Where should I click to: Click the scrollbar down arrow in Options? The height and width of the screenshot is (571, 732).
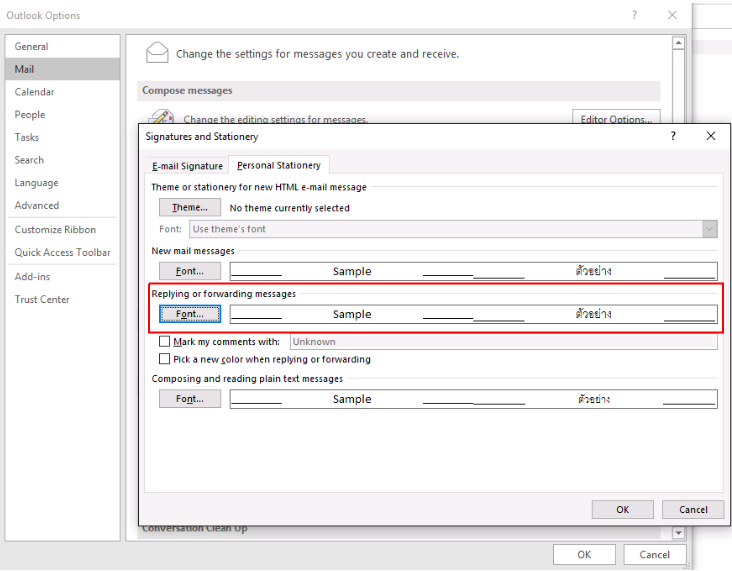[x=677, y=534]
